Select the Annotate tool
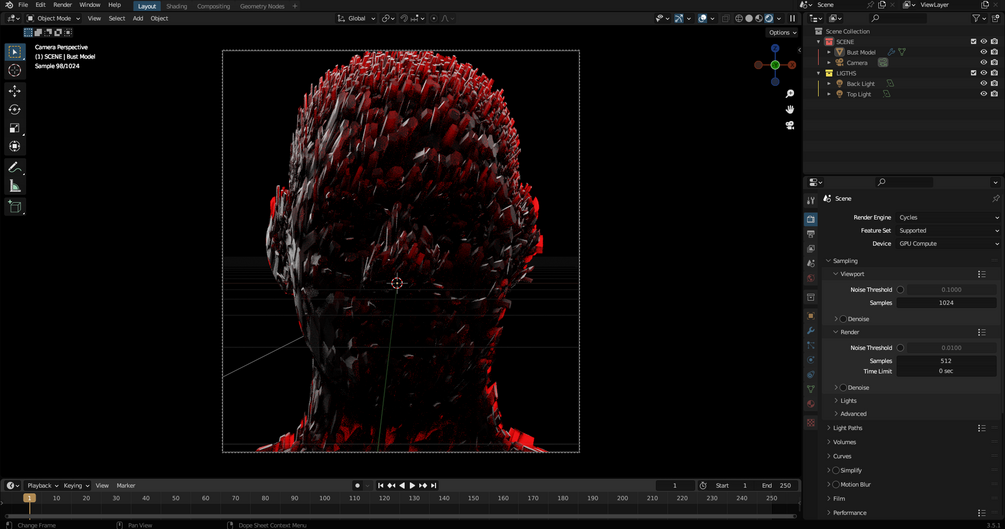The height and width of the screenshot is (529, 1005). coord(14,167)
